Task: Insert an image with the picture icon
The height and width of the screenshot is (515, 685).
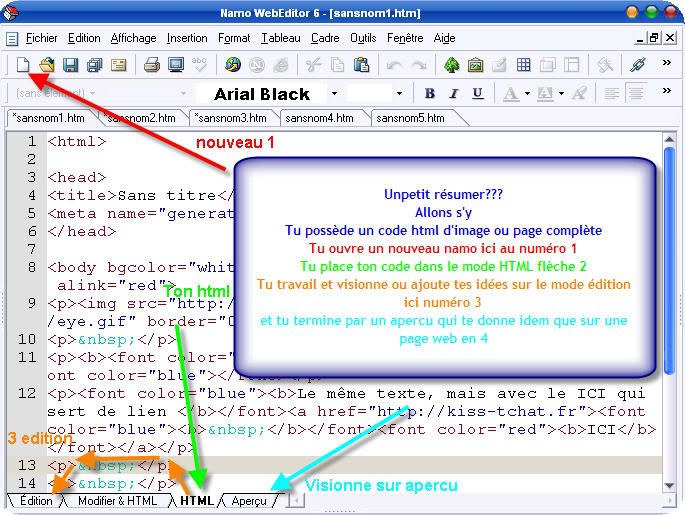Action: point(476,65)
